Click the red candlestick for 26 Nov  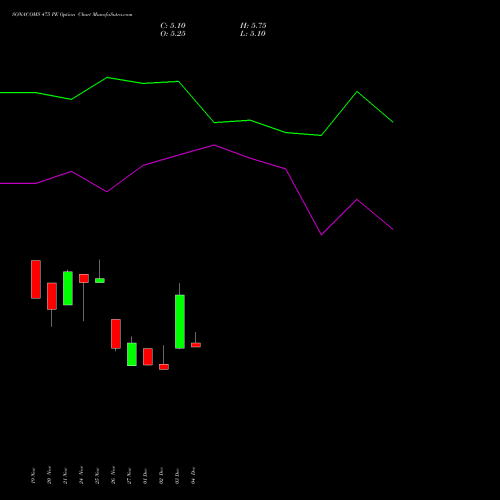pos(116,334)
